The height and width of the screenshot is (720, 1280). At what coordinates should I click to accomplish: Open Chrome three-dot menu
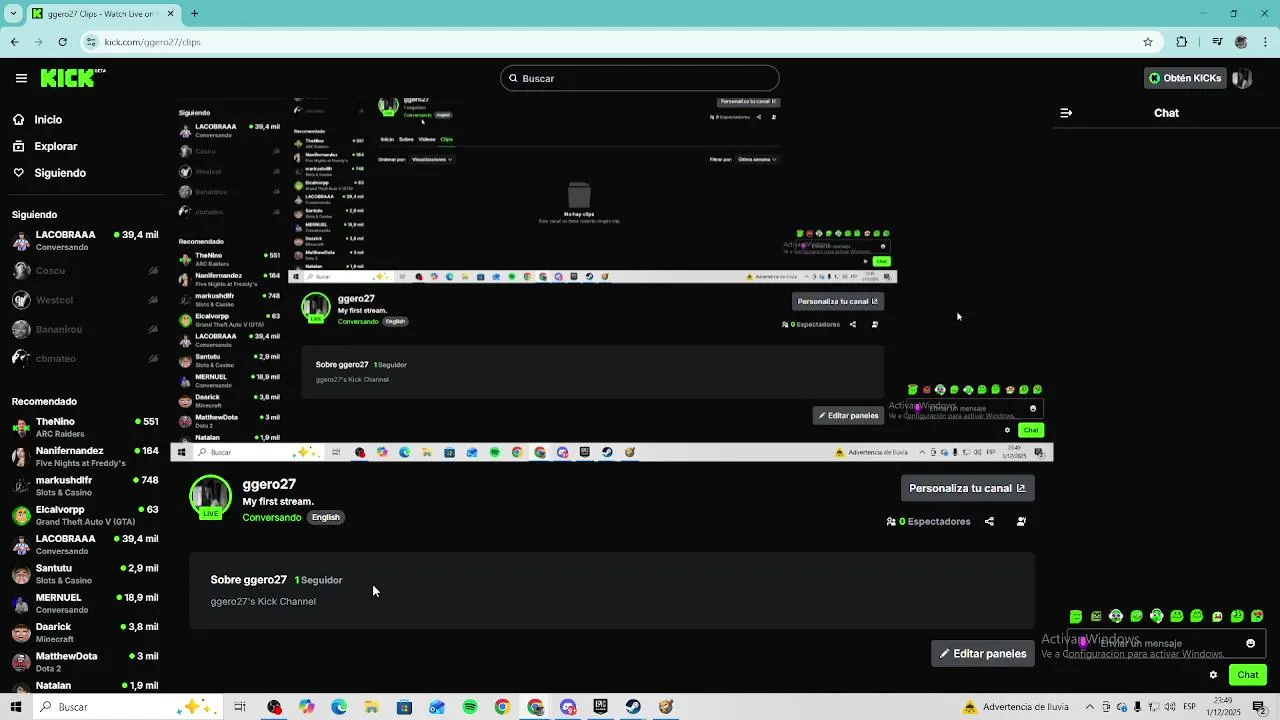pos(1265,42)
